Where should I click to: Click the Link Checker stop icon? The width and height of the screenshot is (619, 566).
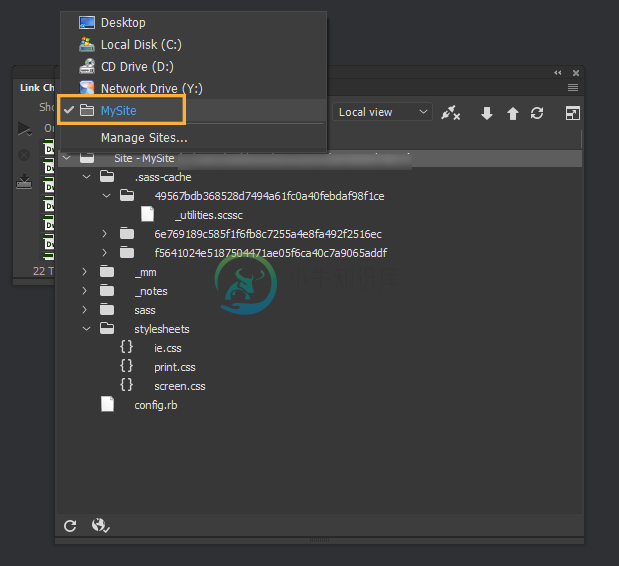[x=24, y=155]
